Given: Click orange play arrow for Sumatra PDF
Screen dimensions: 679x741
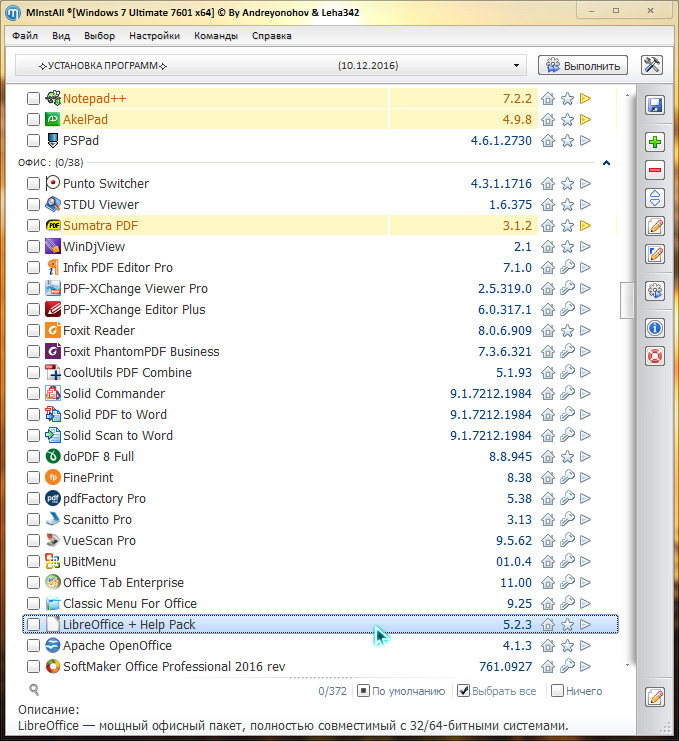Looking at the screenshot, I should point(585,225).
